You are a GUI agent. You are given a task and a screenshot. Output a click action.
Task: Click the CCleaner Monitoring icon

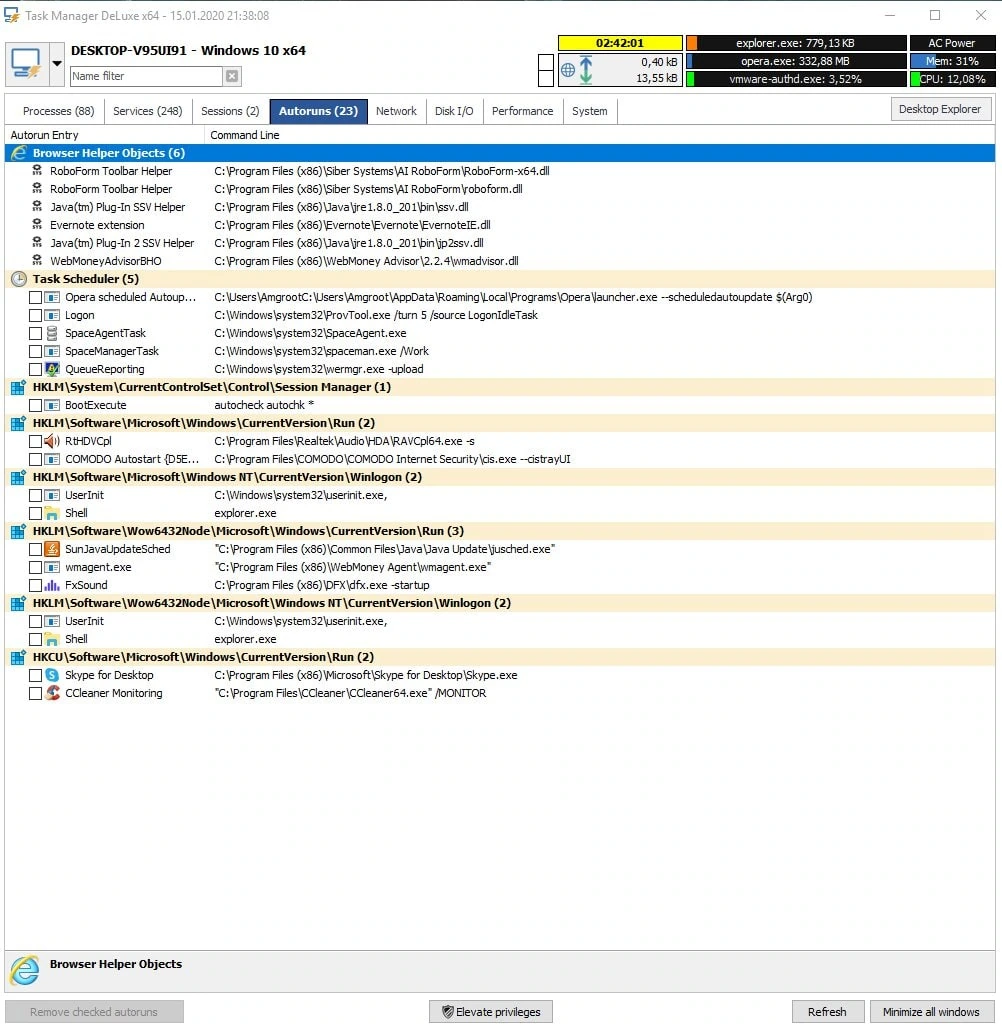52,693
